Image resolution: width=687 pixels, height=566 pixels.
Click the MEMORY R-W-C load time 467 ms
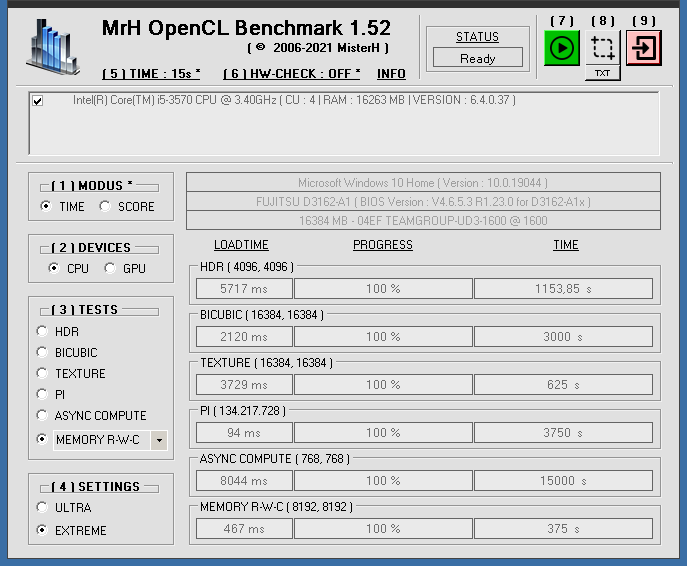pos(244,528)
